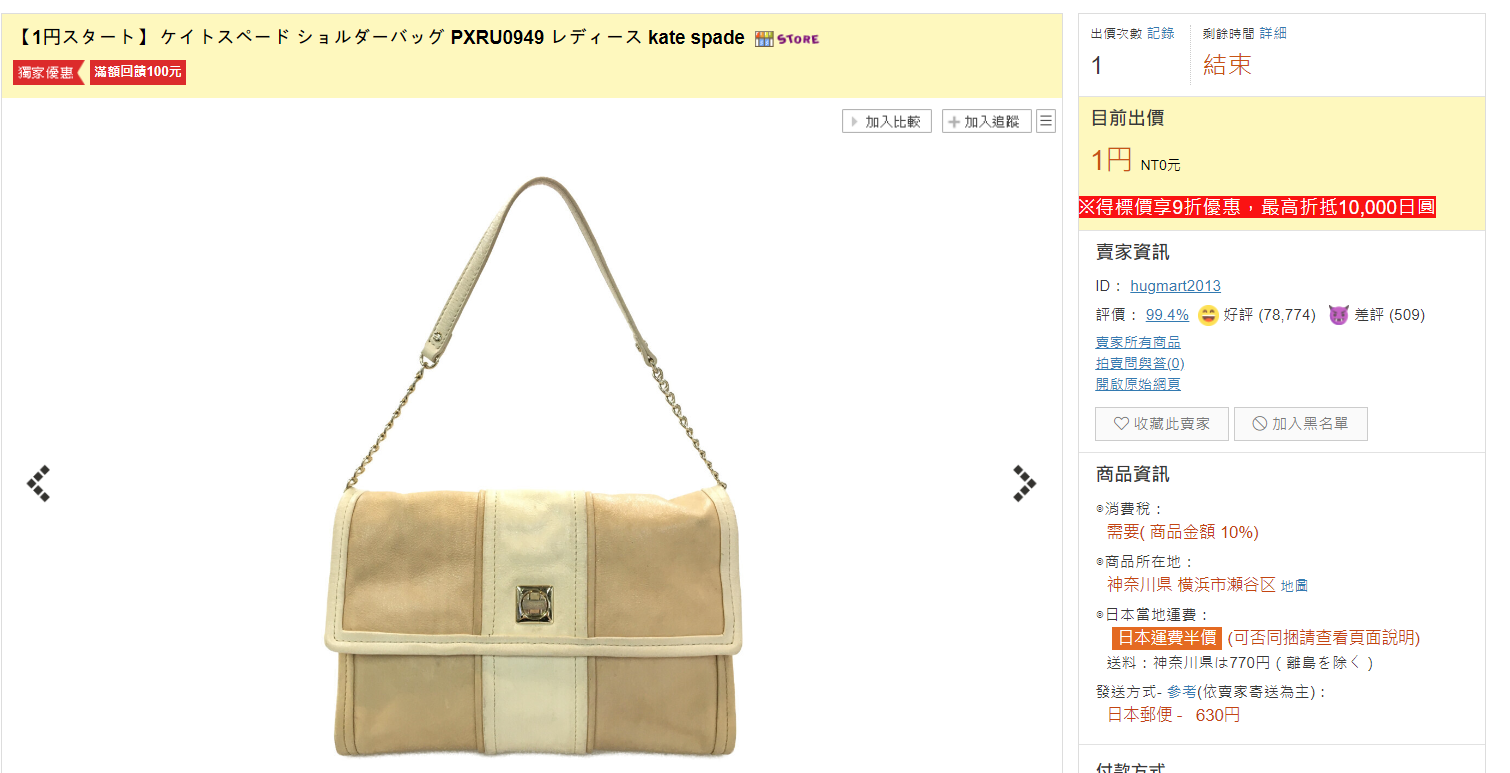The image size is (1510, 773).
Task: Open the list menu icon beside 加入追蹤
Action: 1046,121
